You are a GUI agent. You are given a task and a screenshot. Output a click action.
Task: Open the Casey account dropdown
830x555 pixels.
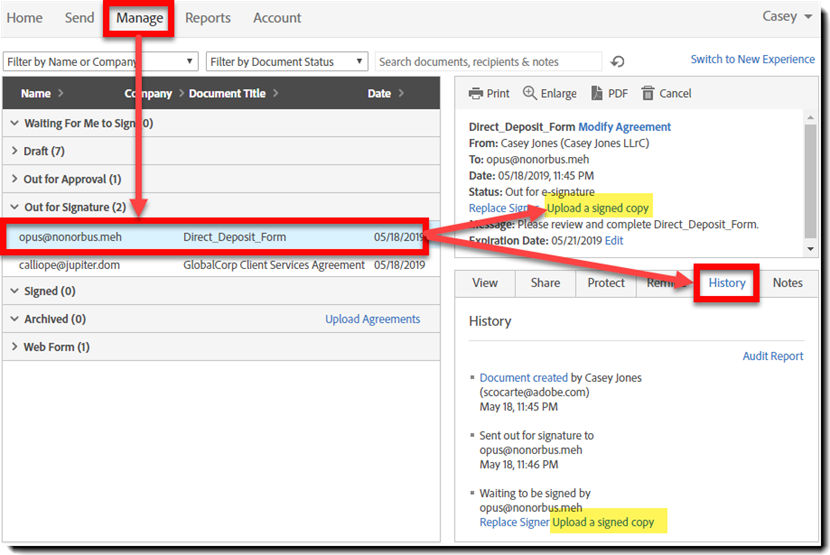[x=787, y=16]
